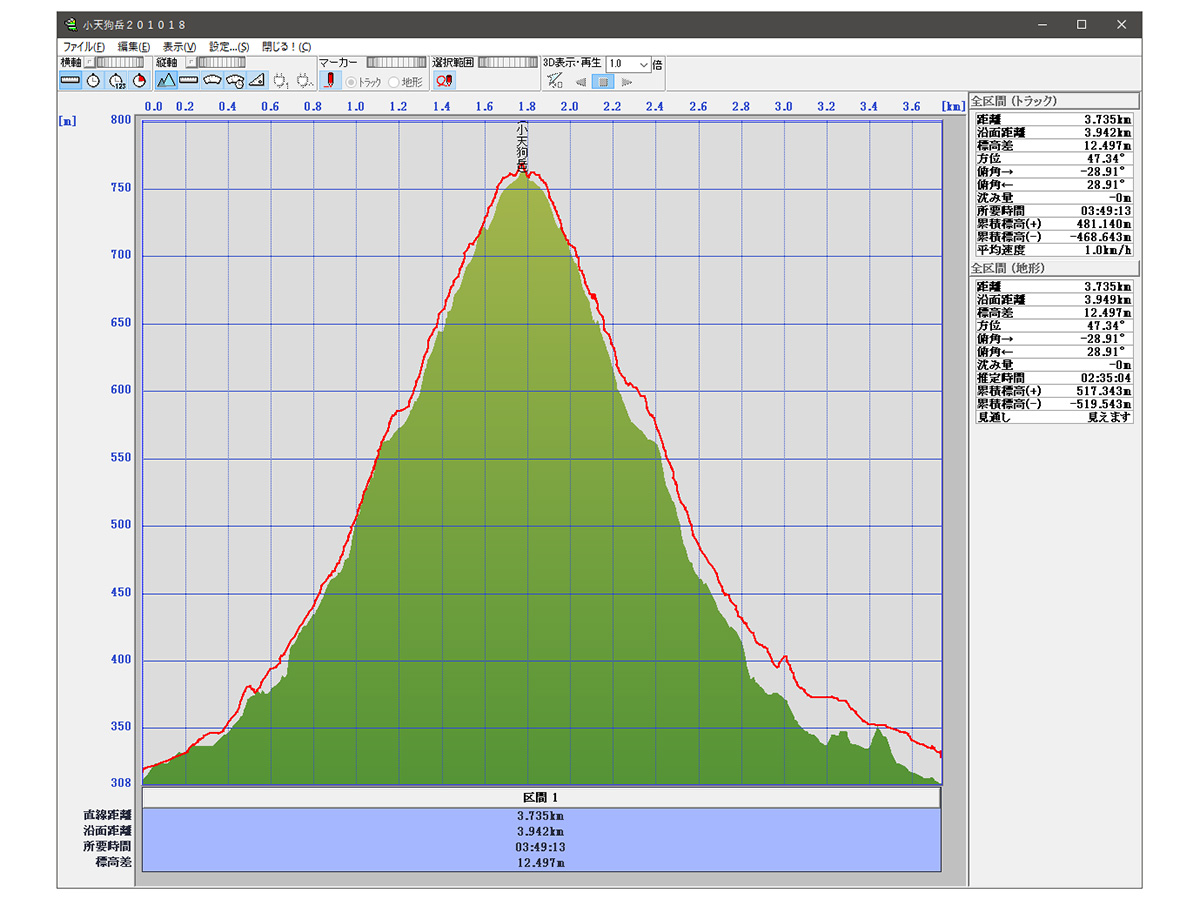Open the 表示(V) menu
Viewport: 1200px width, 900px height.
(x=180, y=47)
